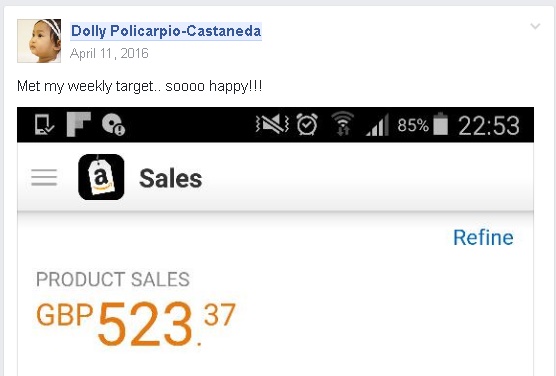Click the poster's profile picture thumbnail
Screen dimensions: 556x376
[x=39, y=41]
